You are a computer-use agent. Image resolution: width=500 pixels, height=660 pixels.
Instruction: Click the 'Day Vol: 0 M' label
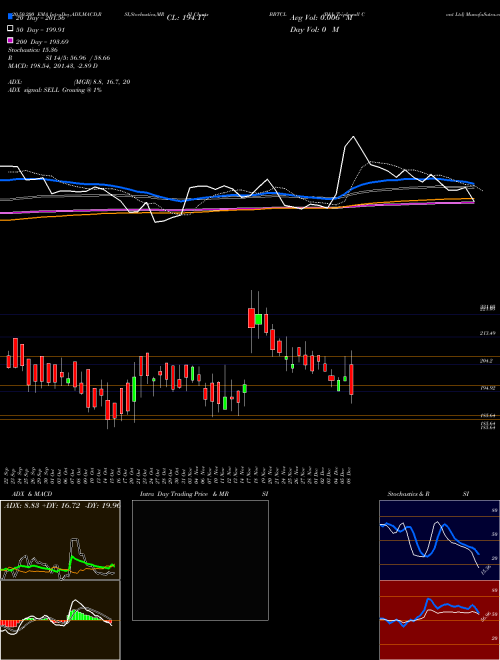314,30
